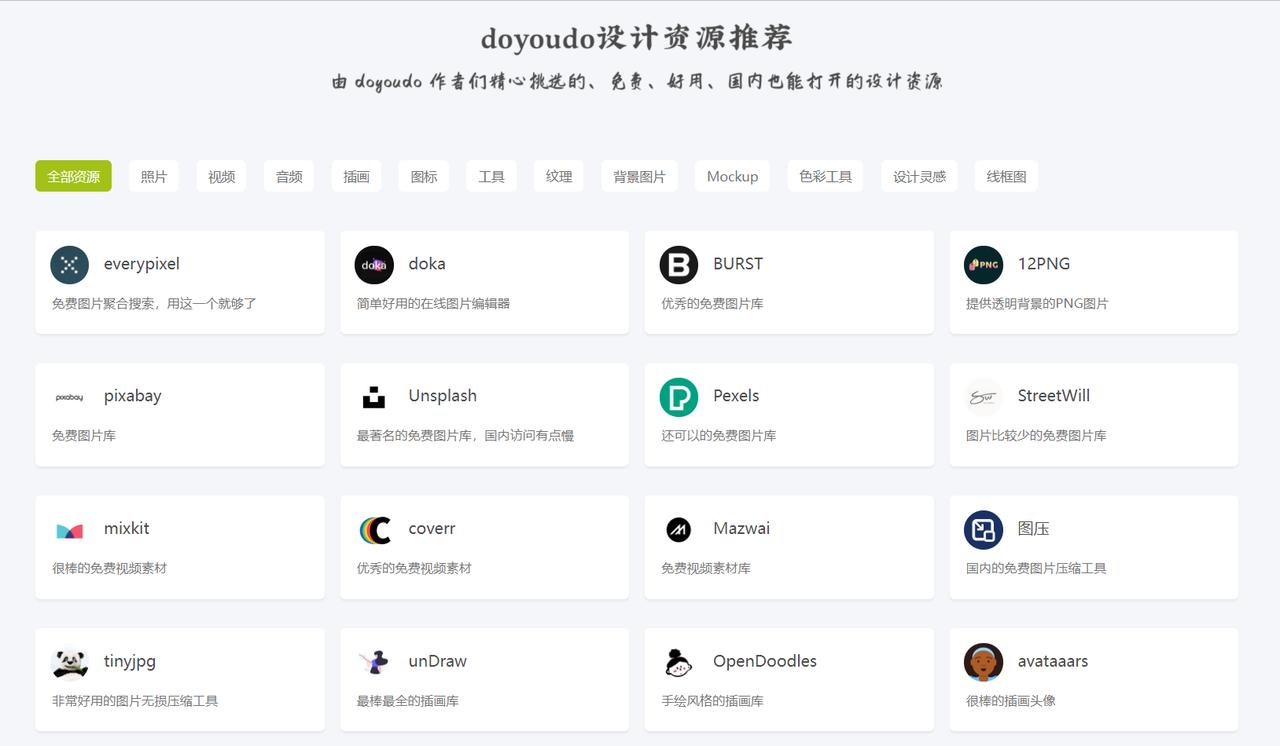Select the Unsplash camera logo
The width and height of the screenshot is (1280, 746).
(374, 396)
